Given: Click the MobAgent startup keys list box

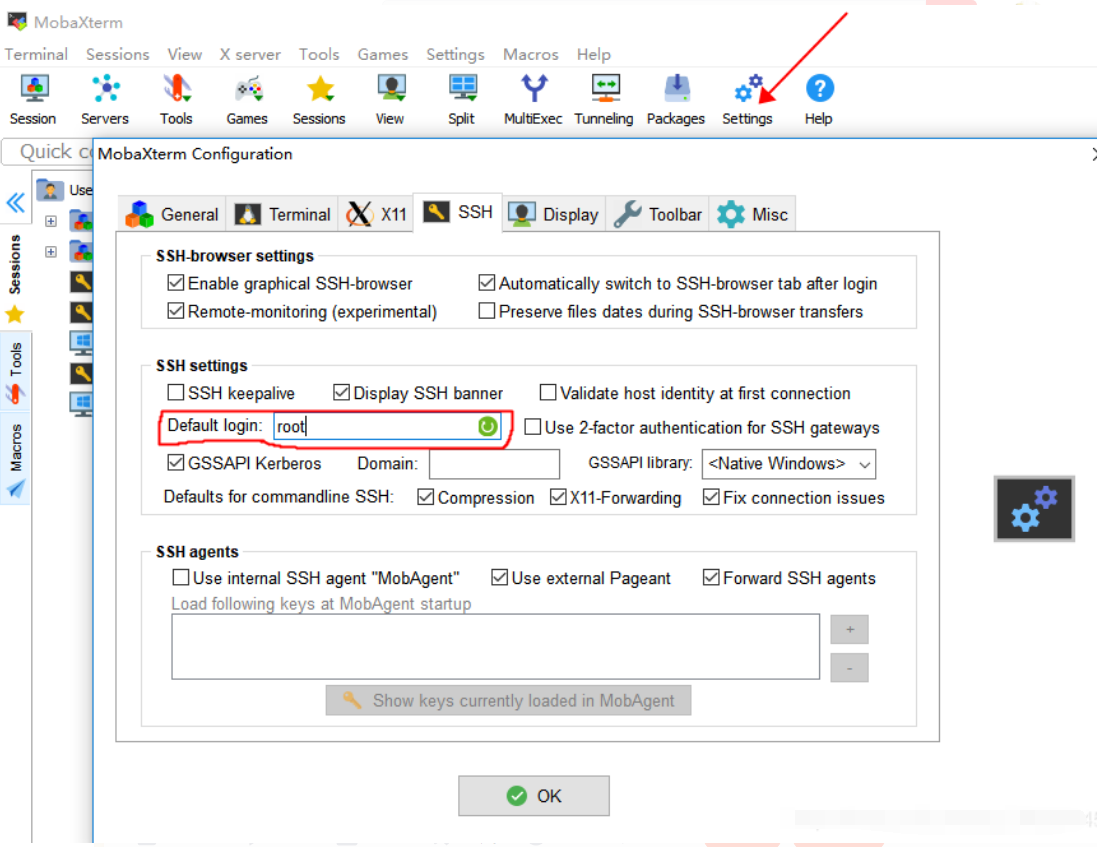Looking at the screenshot, I should pyautogui.click(x=495, y=646).
